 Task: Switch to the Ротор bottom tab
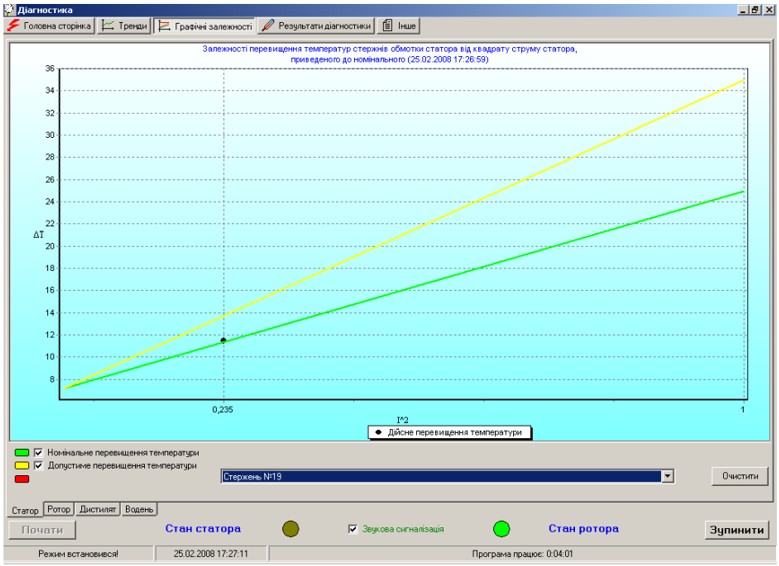[59, 509]
